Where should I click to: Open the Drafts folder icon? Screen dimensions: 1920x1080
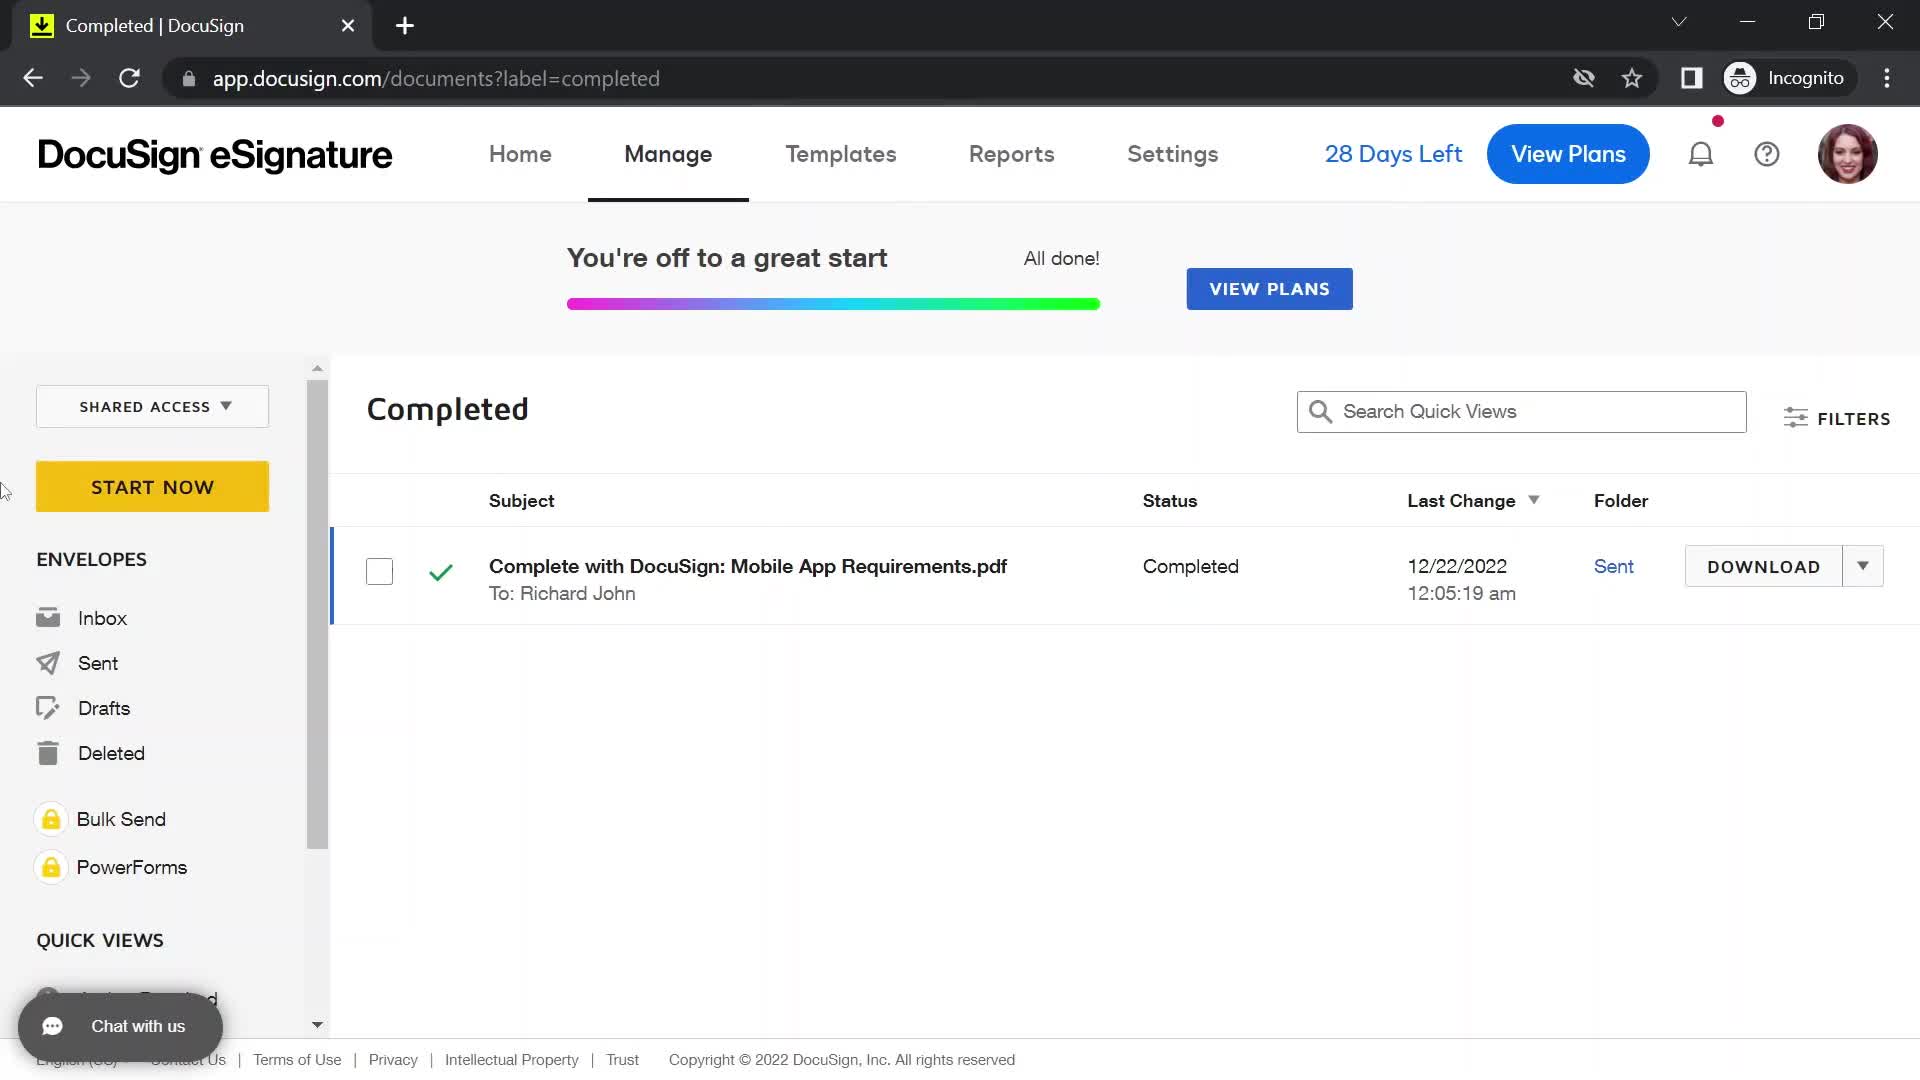[46, 707]
